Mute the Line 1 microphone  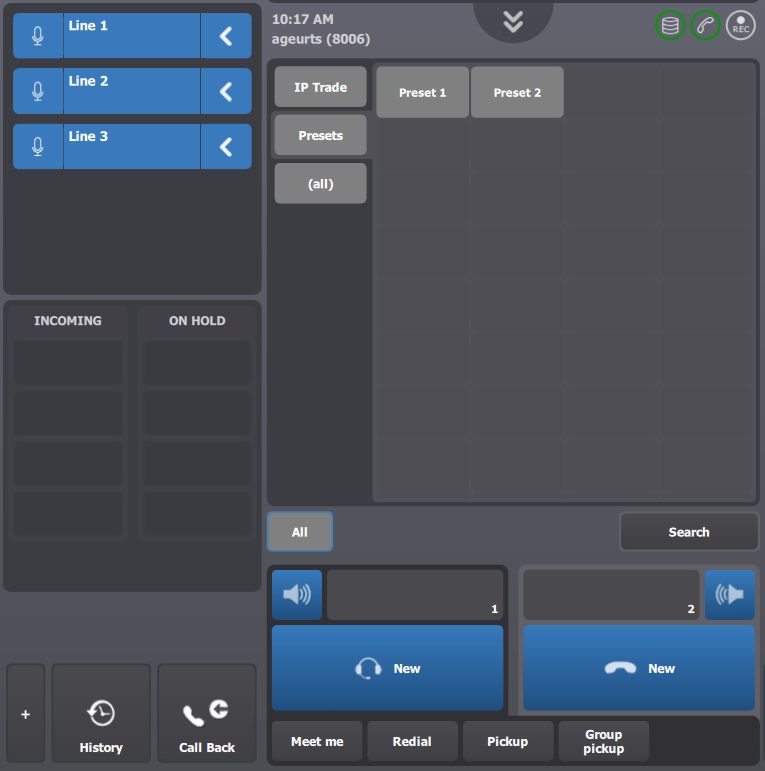tap(38, 36)
